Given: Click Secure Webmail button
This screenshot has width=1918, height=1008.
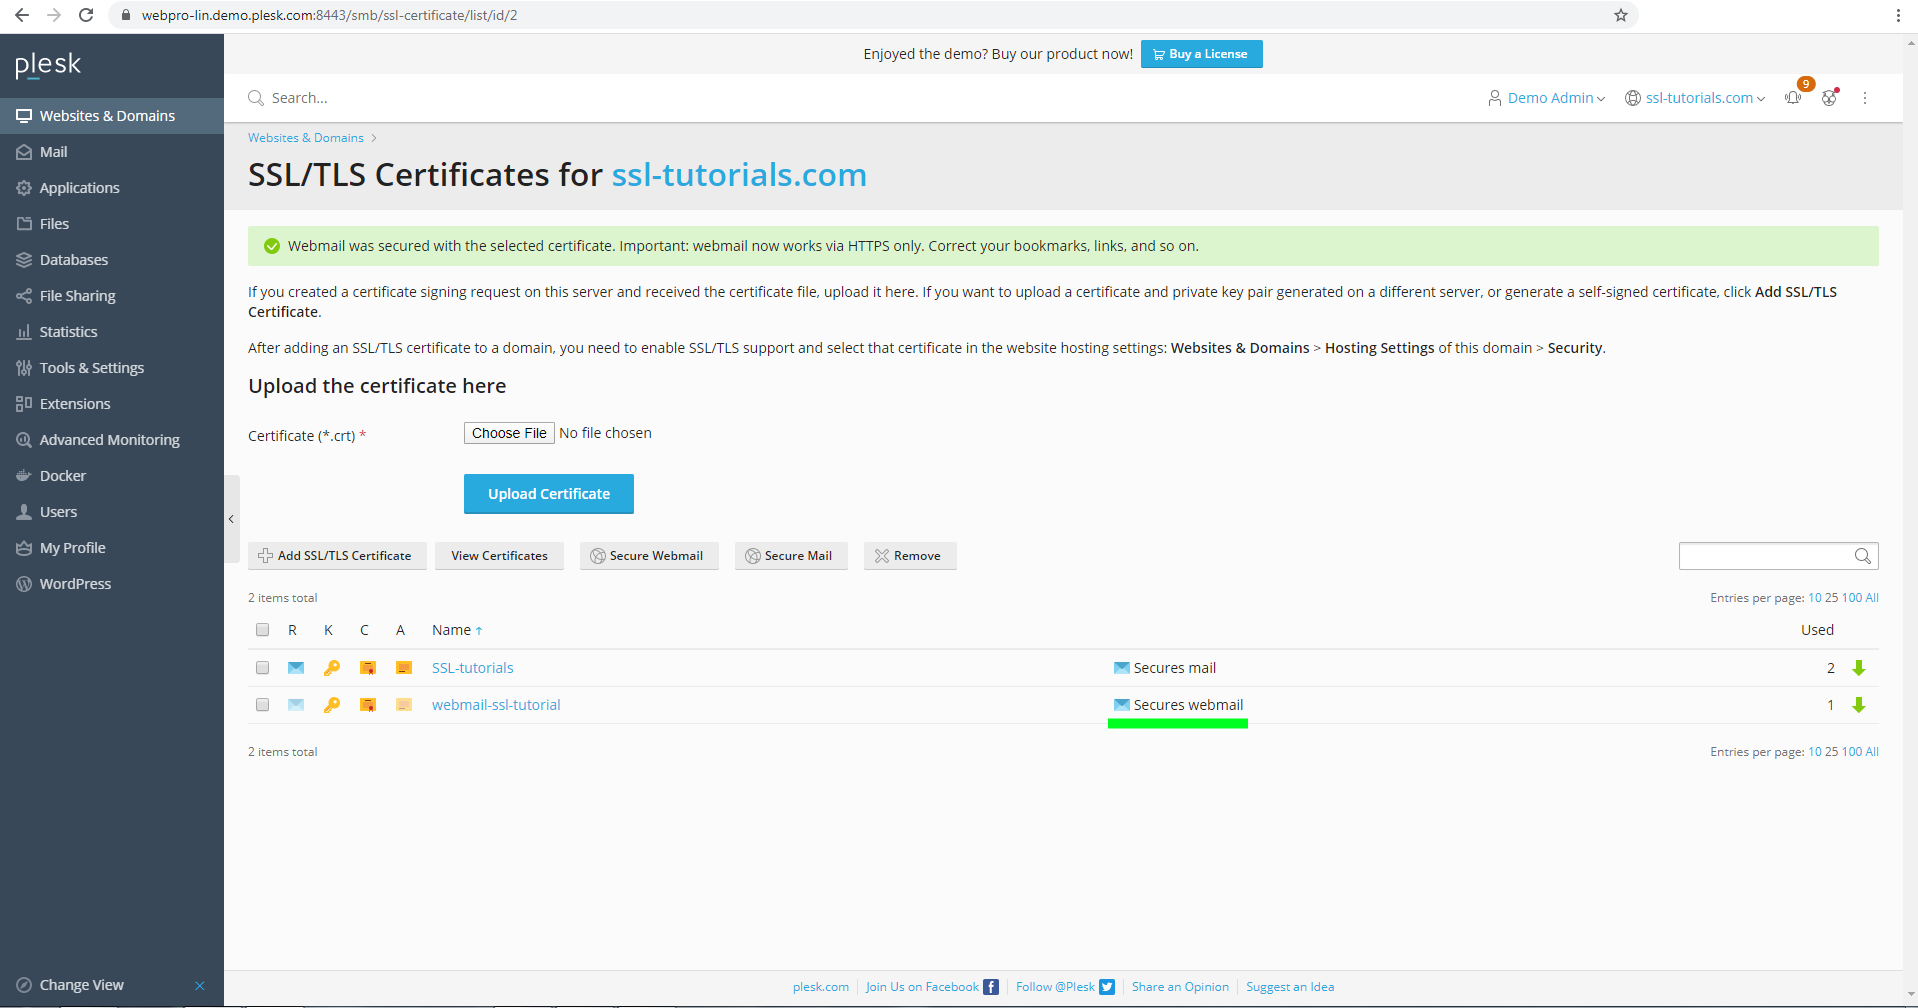Looking at the screenshot, I should tap(649, 556).
